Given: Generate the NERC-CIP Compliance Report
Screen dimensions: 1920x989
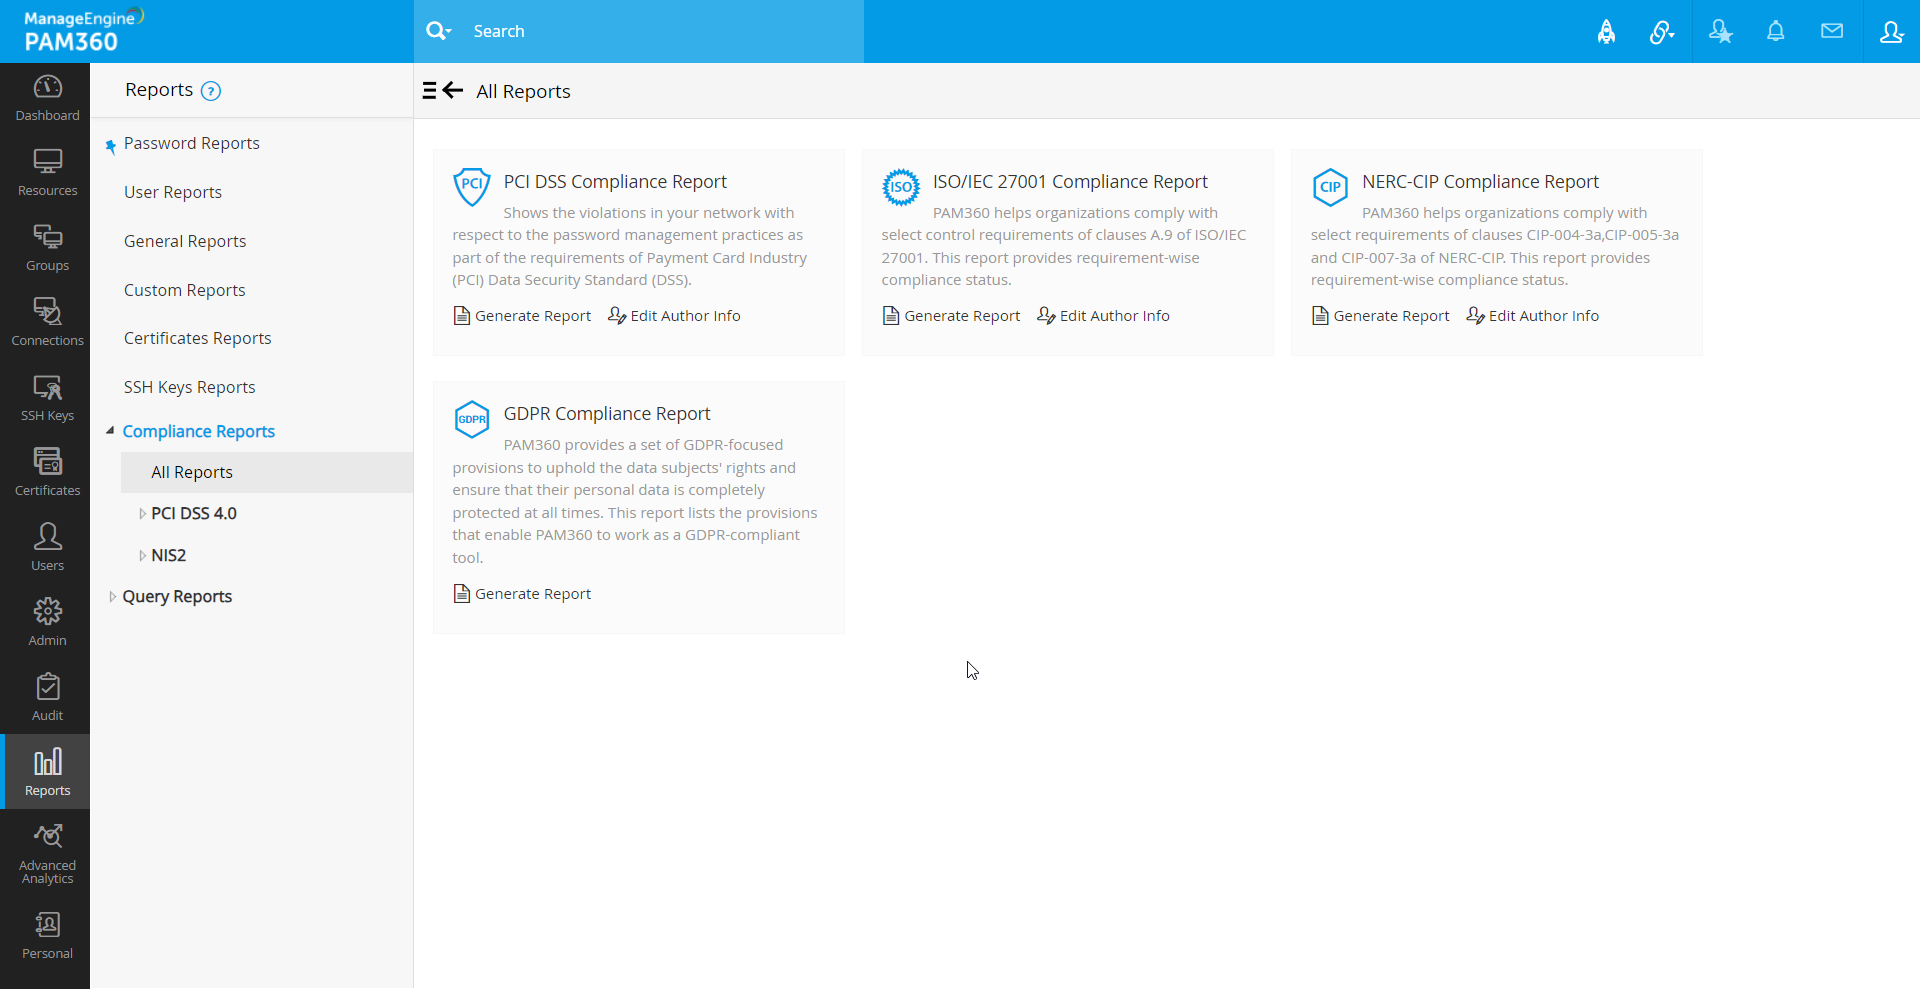Looking at the screenshot, I should click(x=1380, y=316).
